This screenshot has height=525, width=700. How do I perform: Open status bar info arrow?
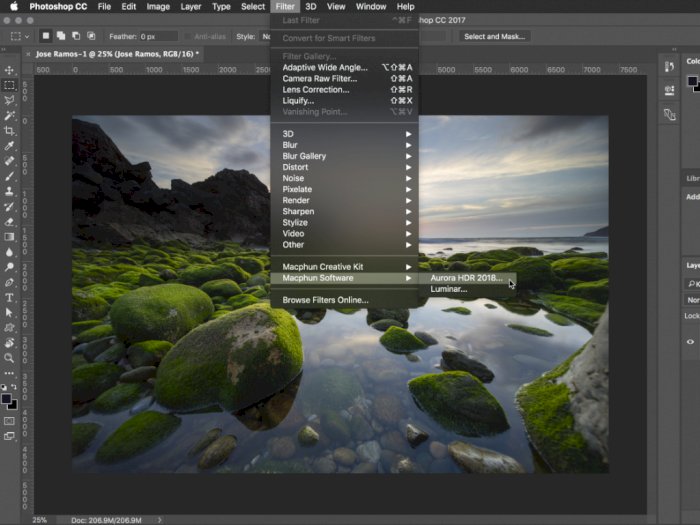160,520
